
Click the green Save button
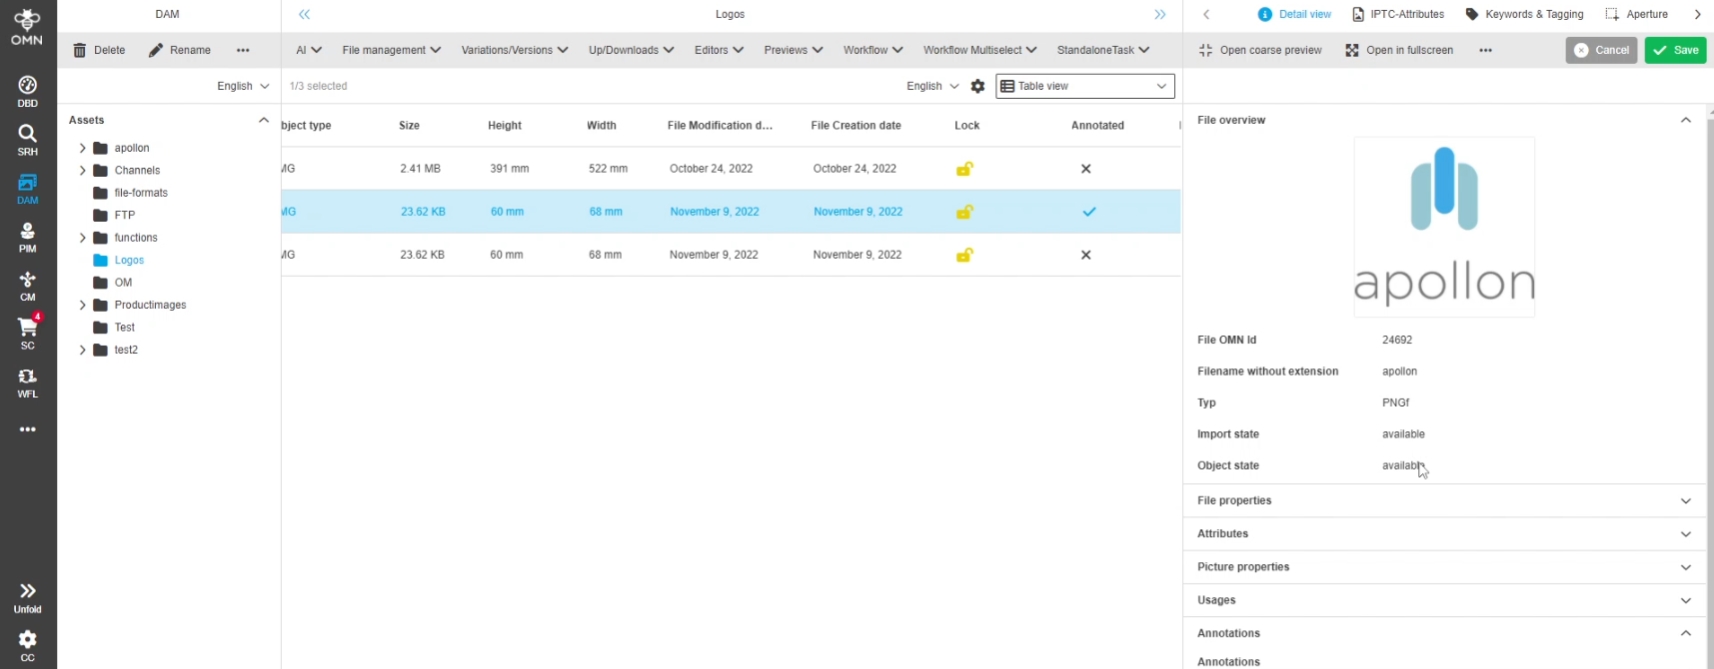pyautogui.click(x=1675, y=50)
